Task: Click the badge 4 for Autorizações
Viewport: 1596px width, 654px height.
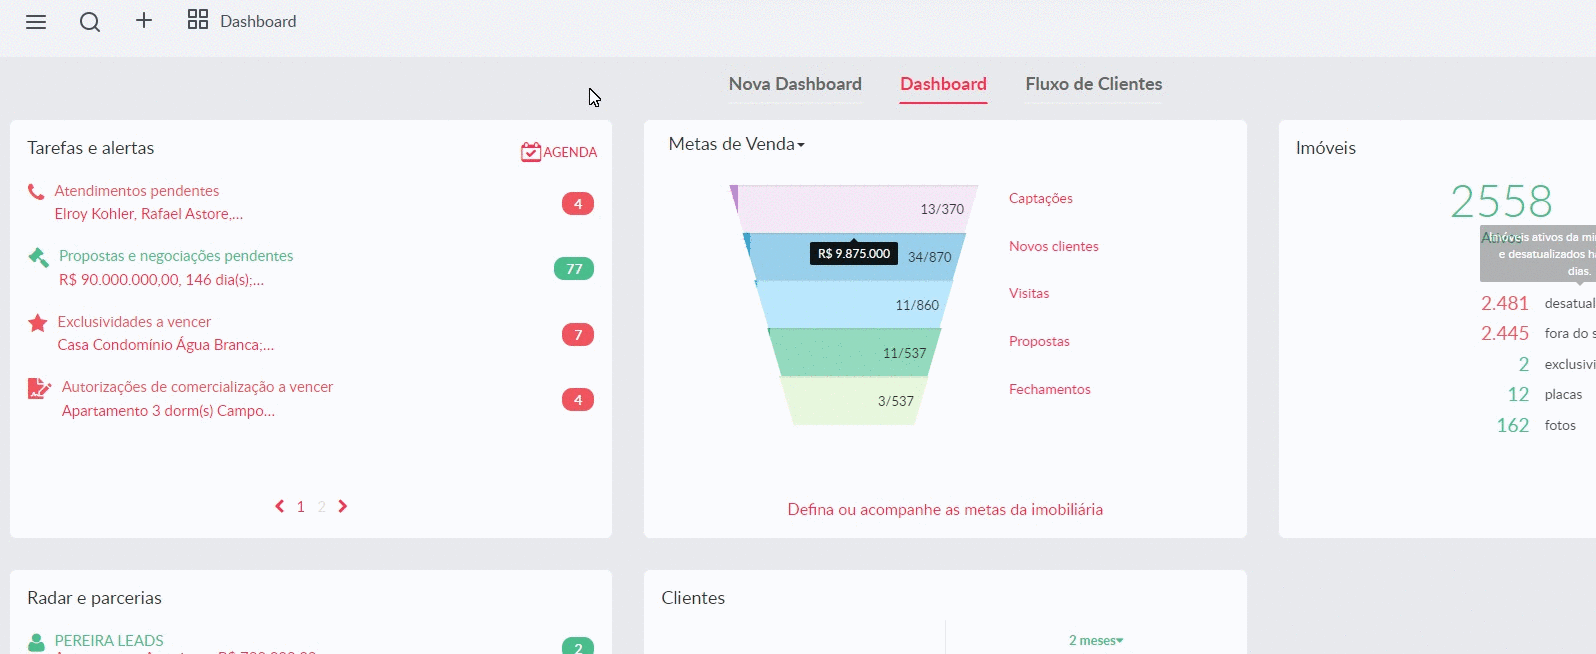Action: click(578, 400)
